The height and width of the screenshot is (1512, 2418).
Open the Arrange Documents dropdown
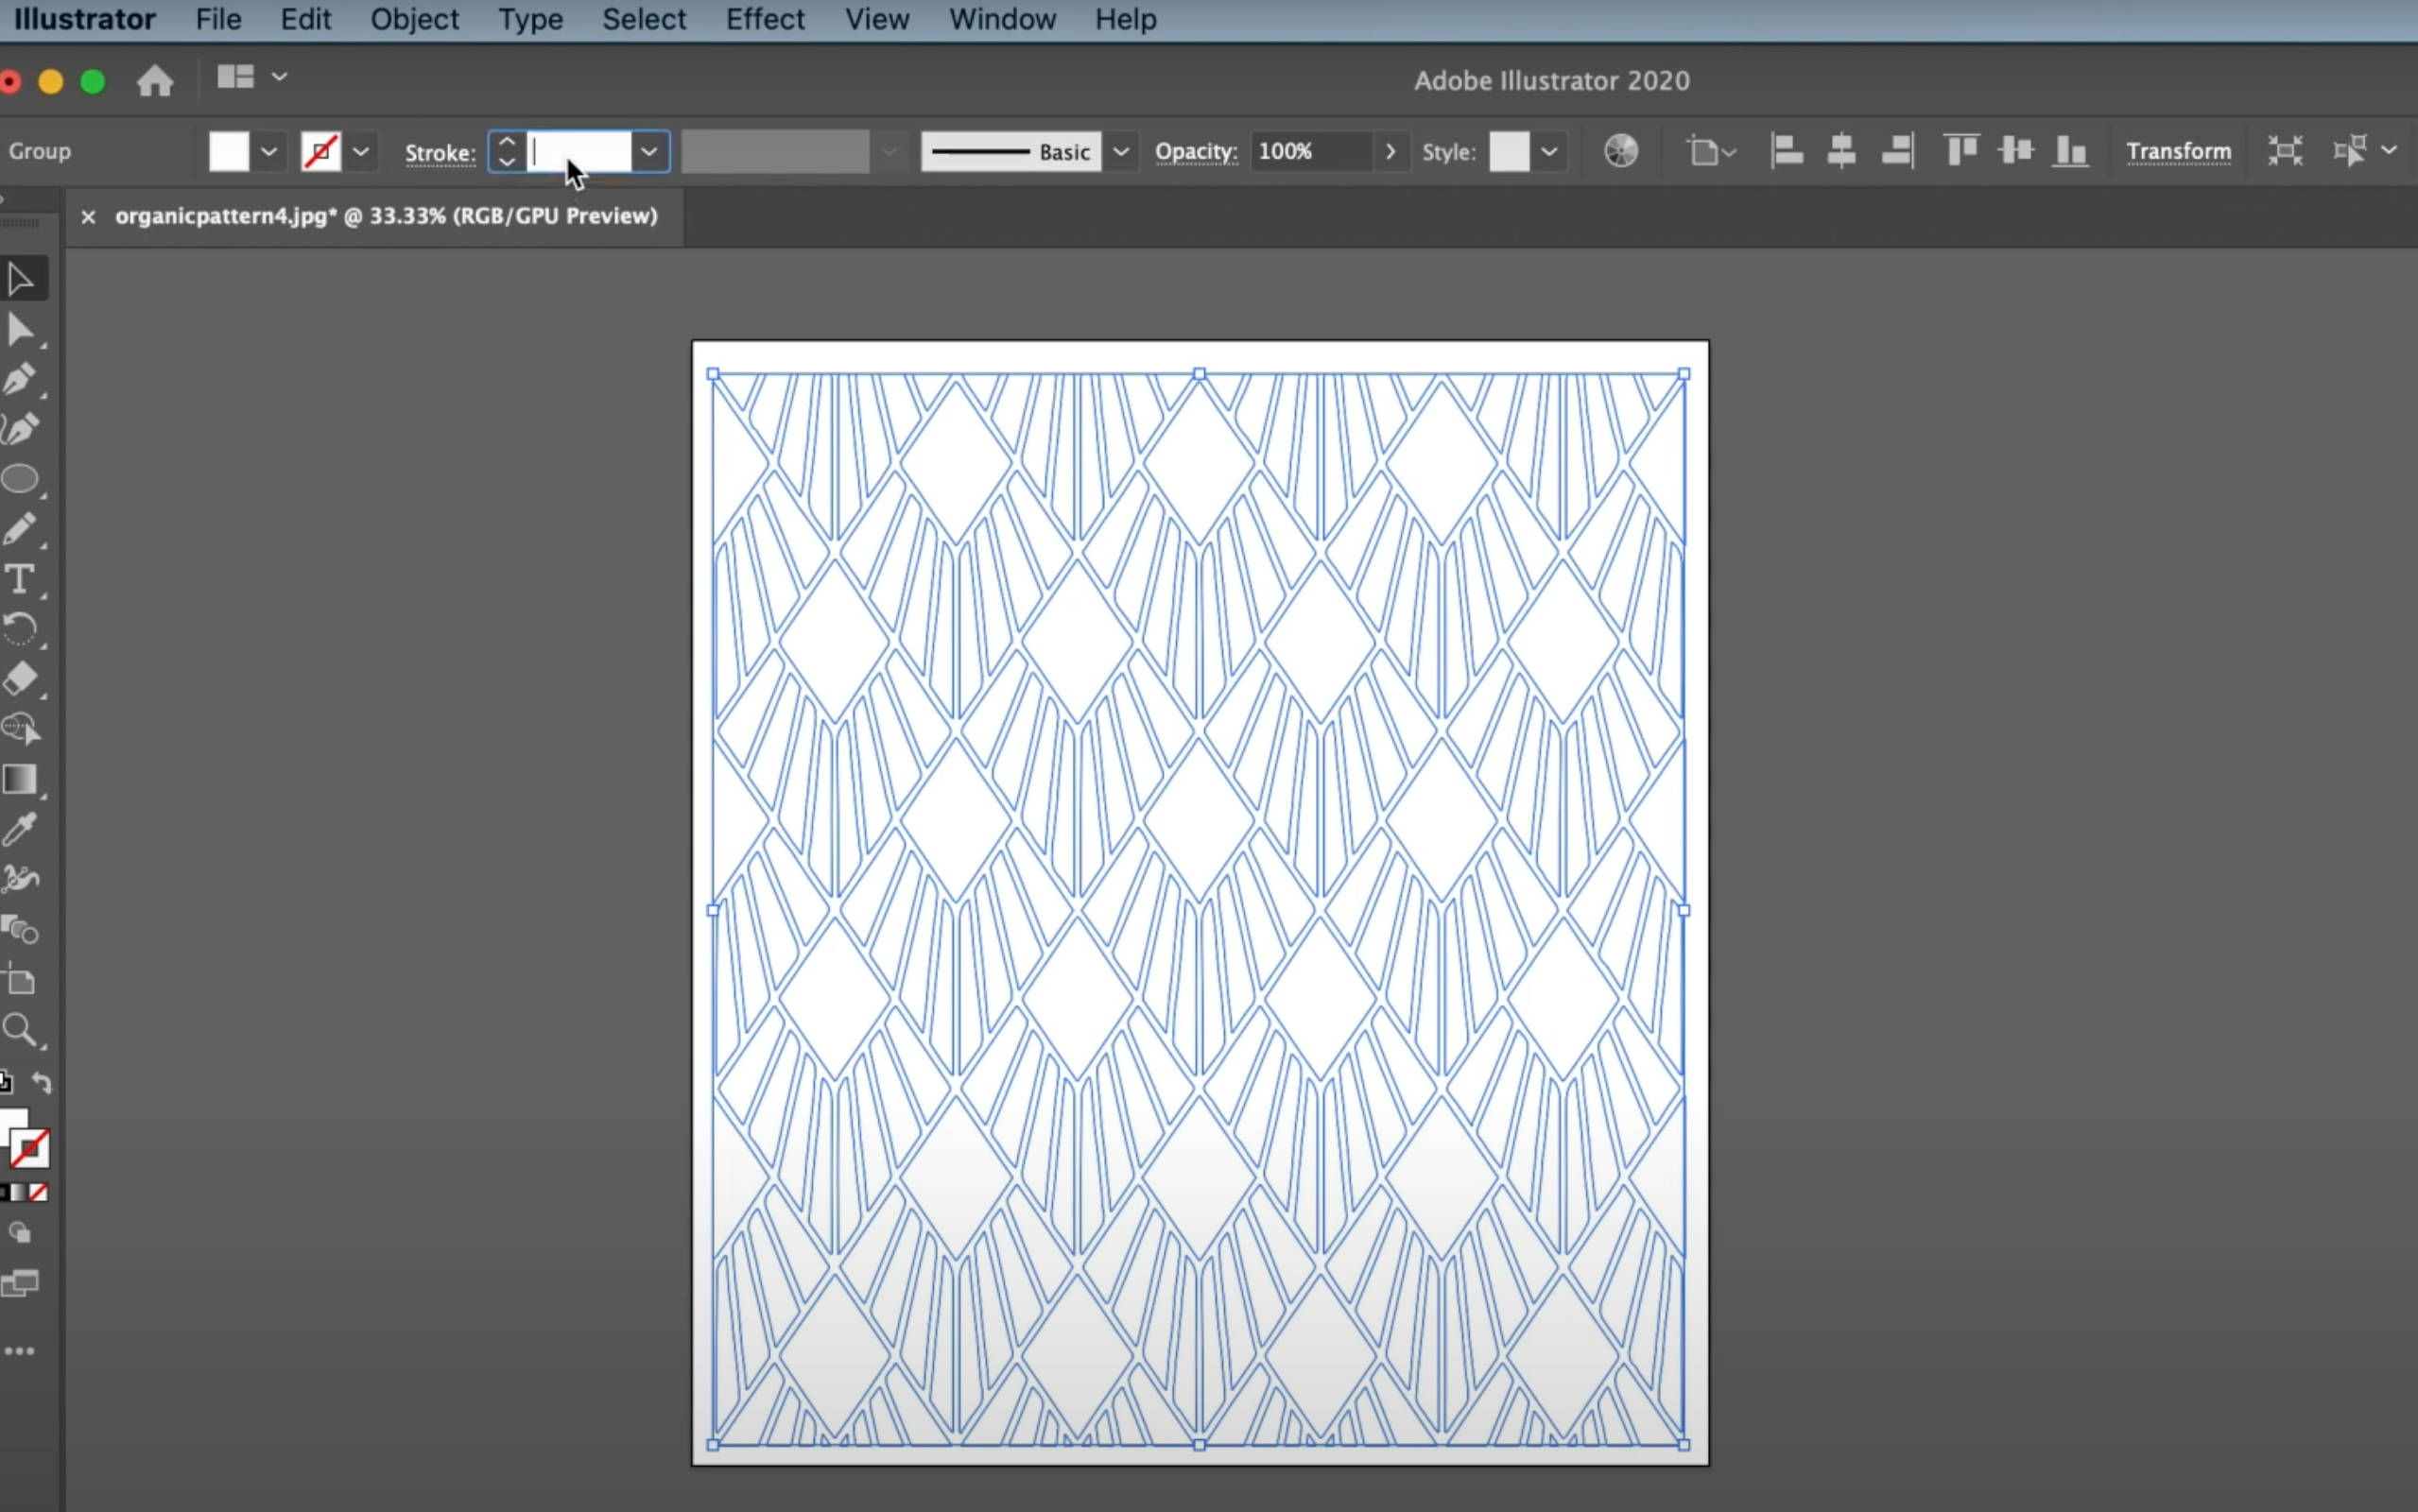252,77
